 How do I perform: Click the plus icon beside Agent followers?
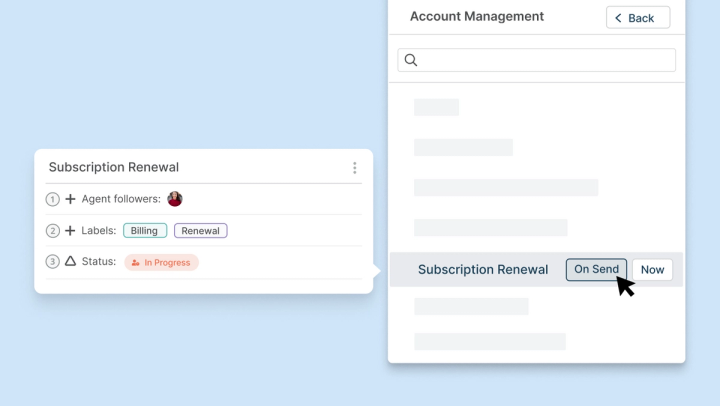[x=70, y=199]
